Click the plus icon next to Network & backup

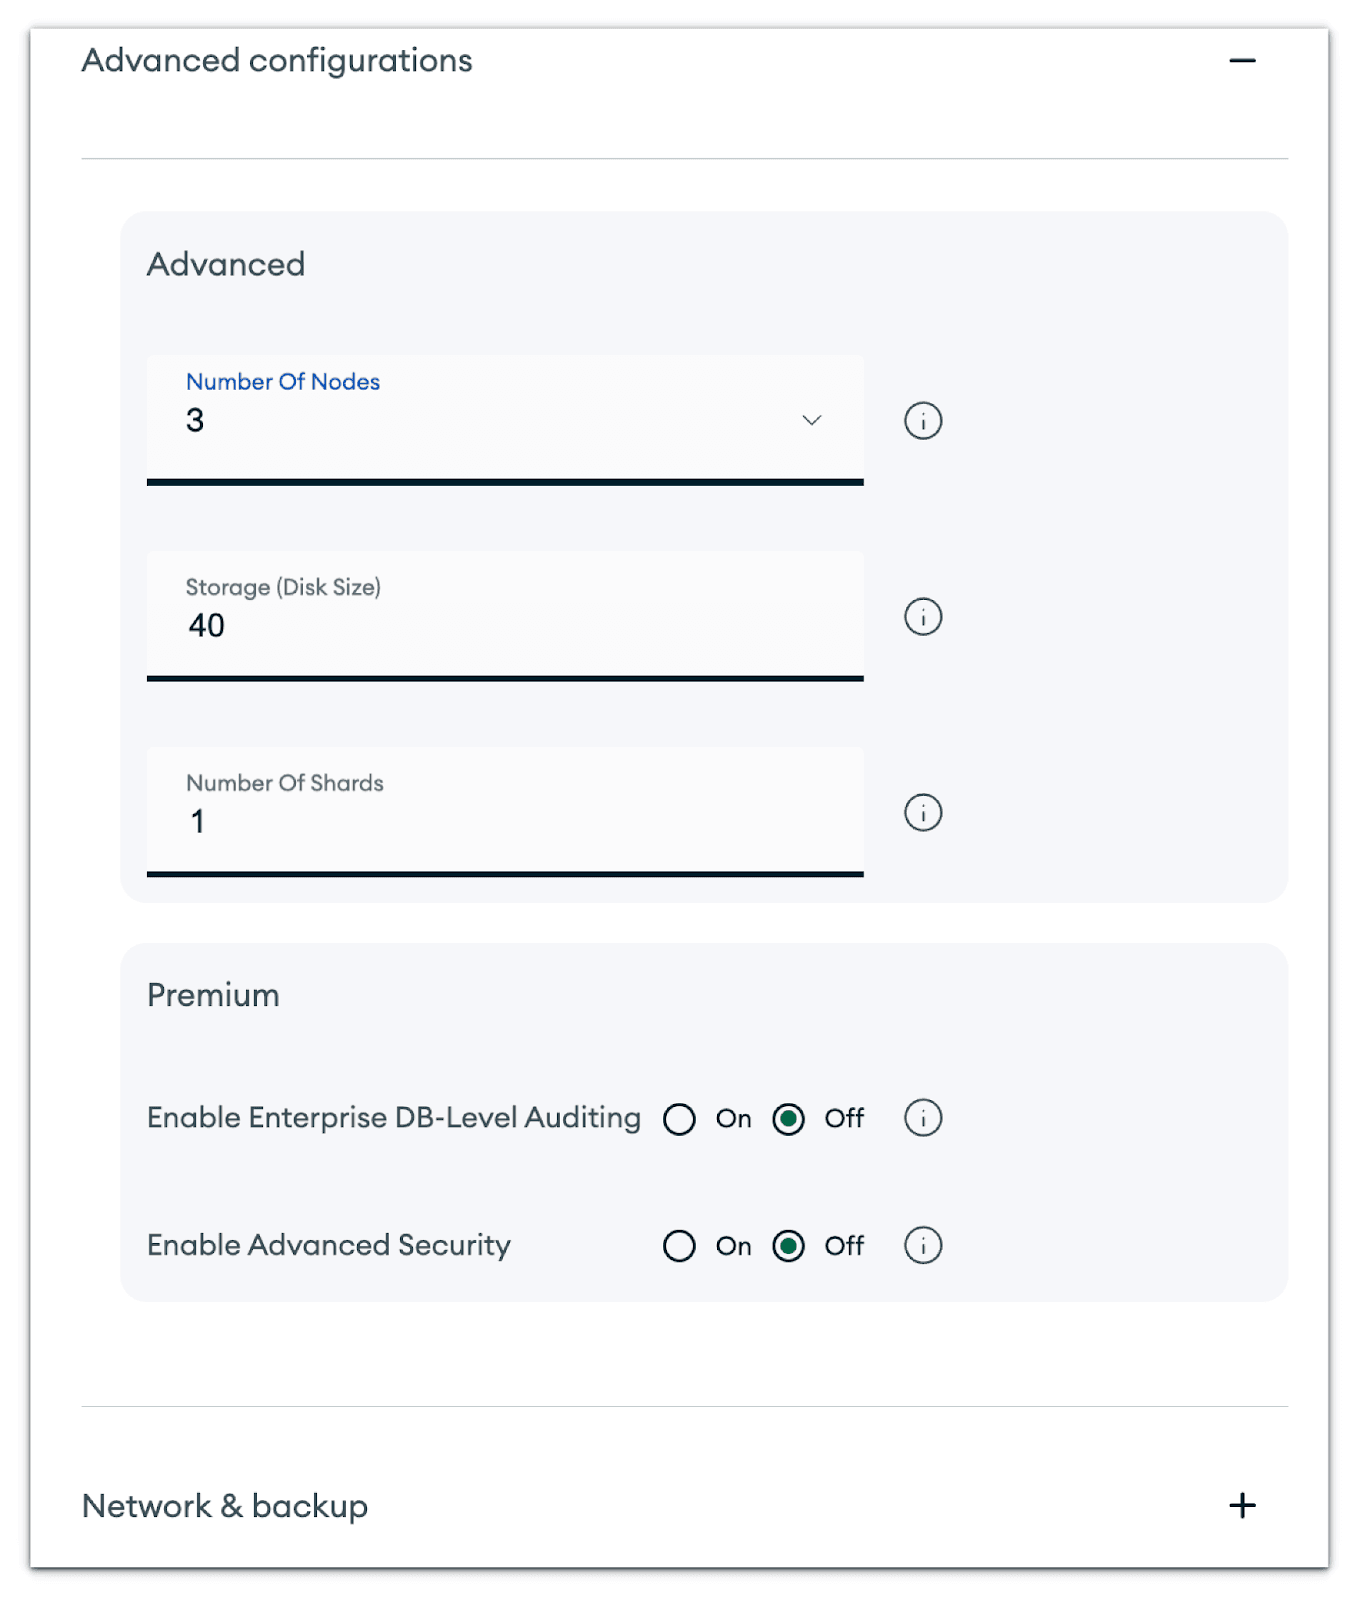(1242, 1504)
